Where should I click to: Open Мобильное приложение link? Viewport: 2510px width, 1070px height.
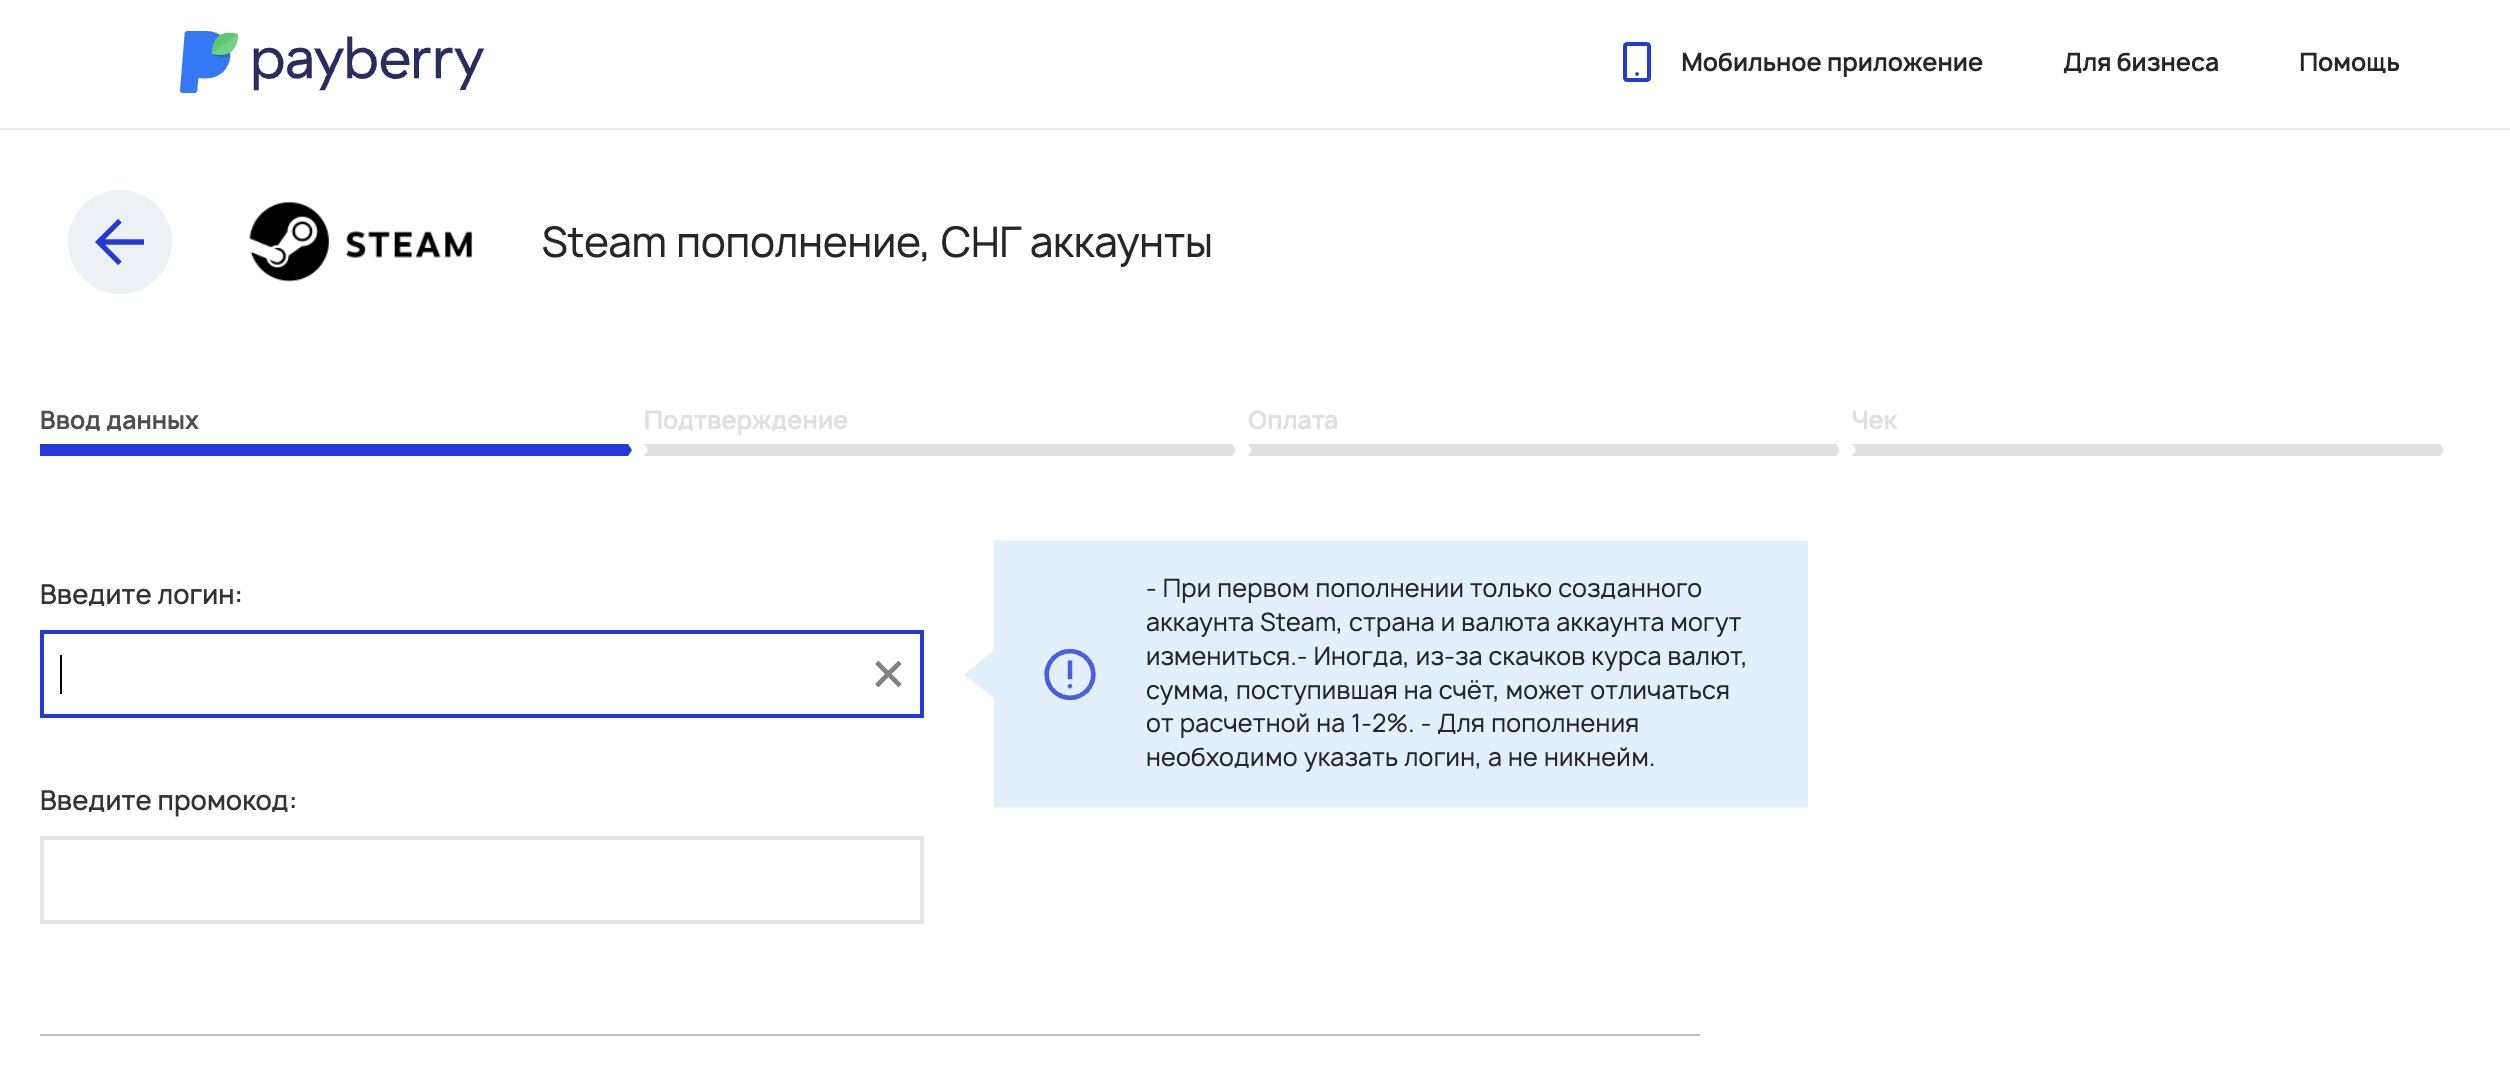coord(1831,62)
